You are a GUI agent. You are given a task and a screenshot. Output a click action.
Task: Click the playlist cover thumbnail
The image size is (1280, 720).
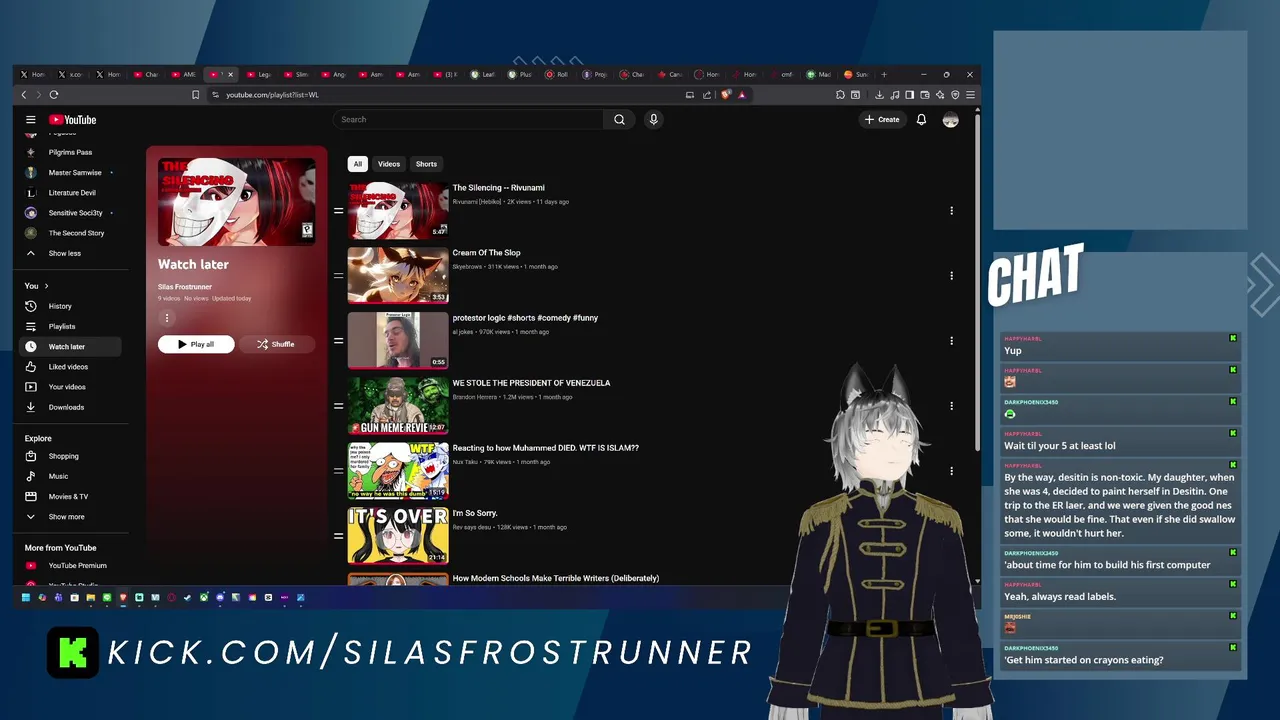point(236,201)
